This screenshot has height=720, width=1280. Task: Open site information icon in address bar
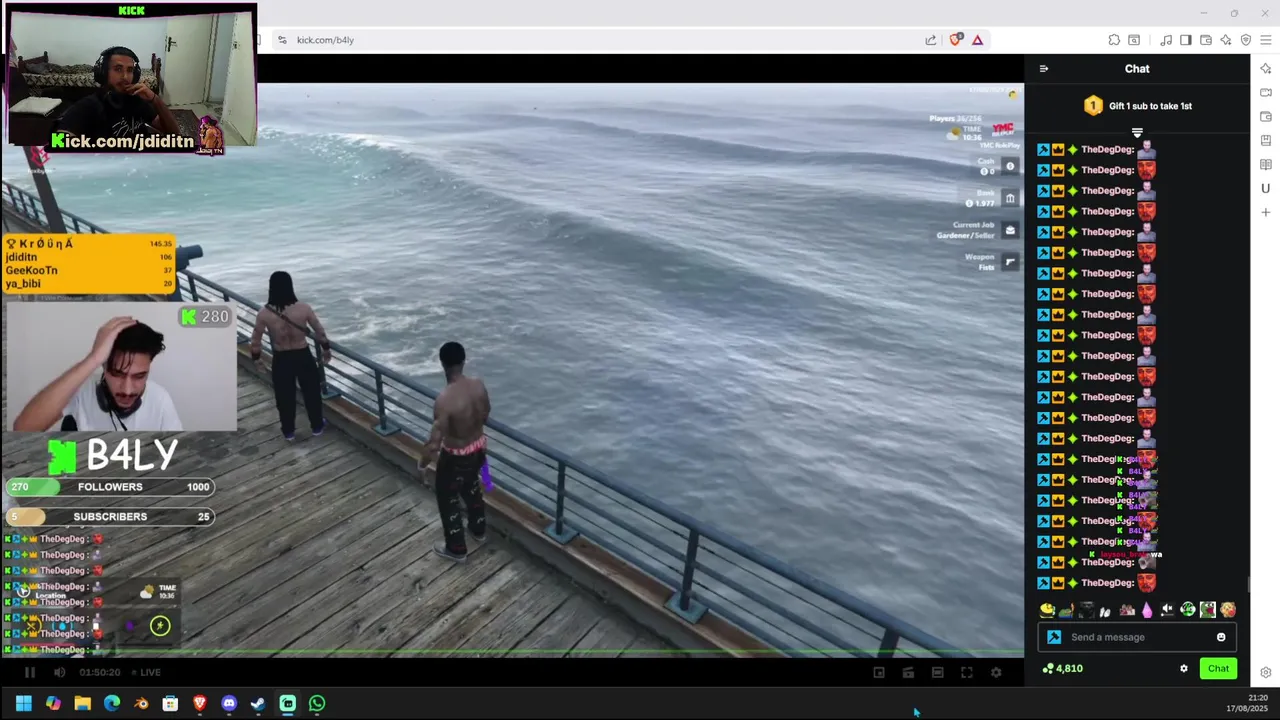(282, 40)
